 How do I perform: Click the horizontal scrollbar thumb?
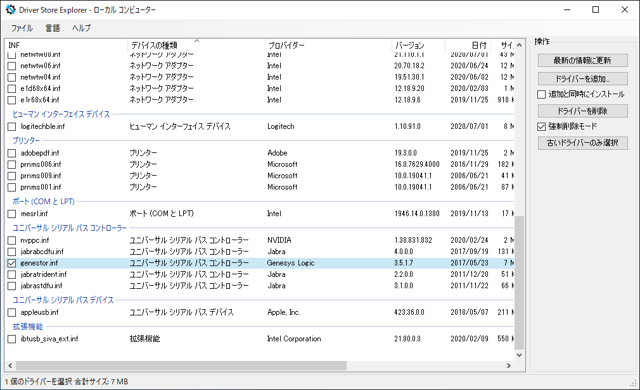(x=181, y=366)
